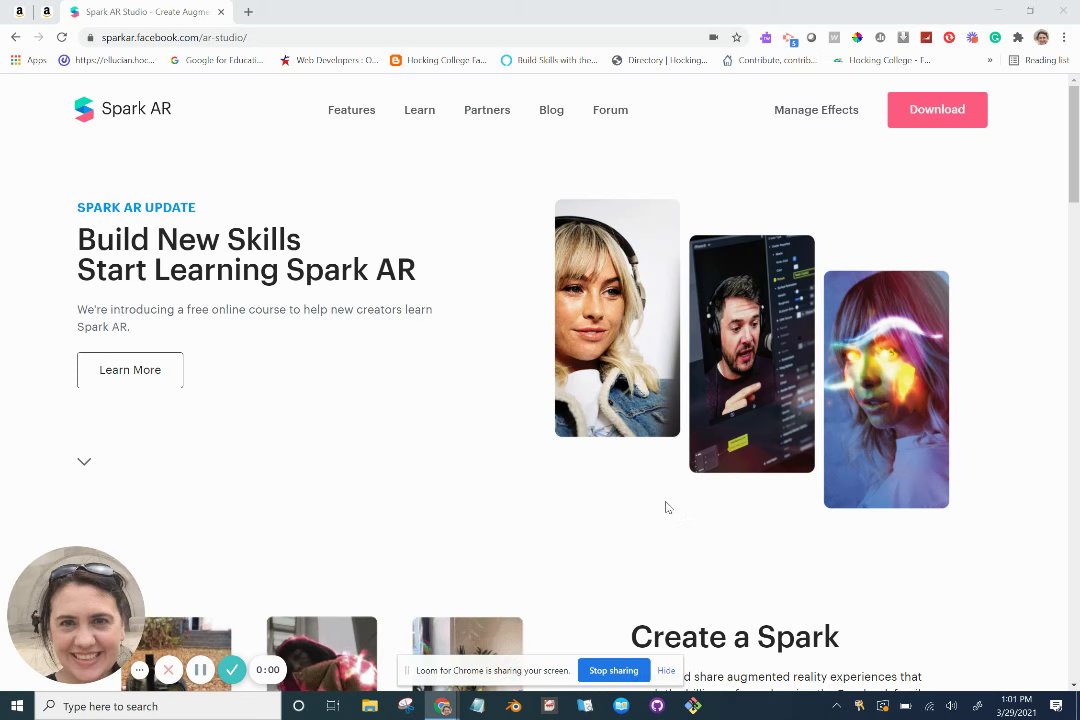Hide the Loom sharing notification
The height and width of the screenshot is (720, 1080).
(x=666, y=670)
